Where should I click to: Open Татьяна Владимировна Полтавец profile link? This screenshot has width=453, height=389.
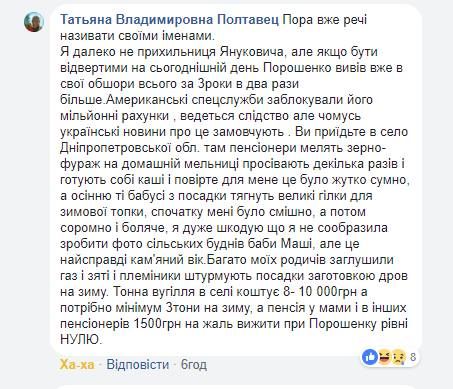[170, 20]
